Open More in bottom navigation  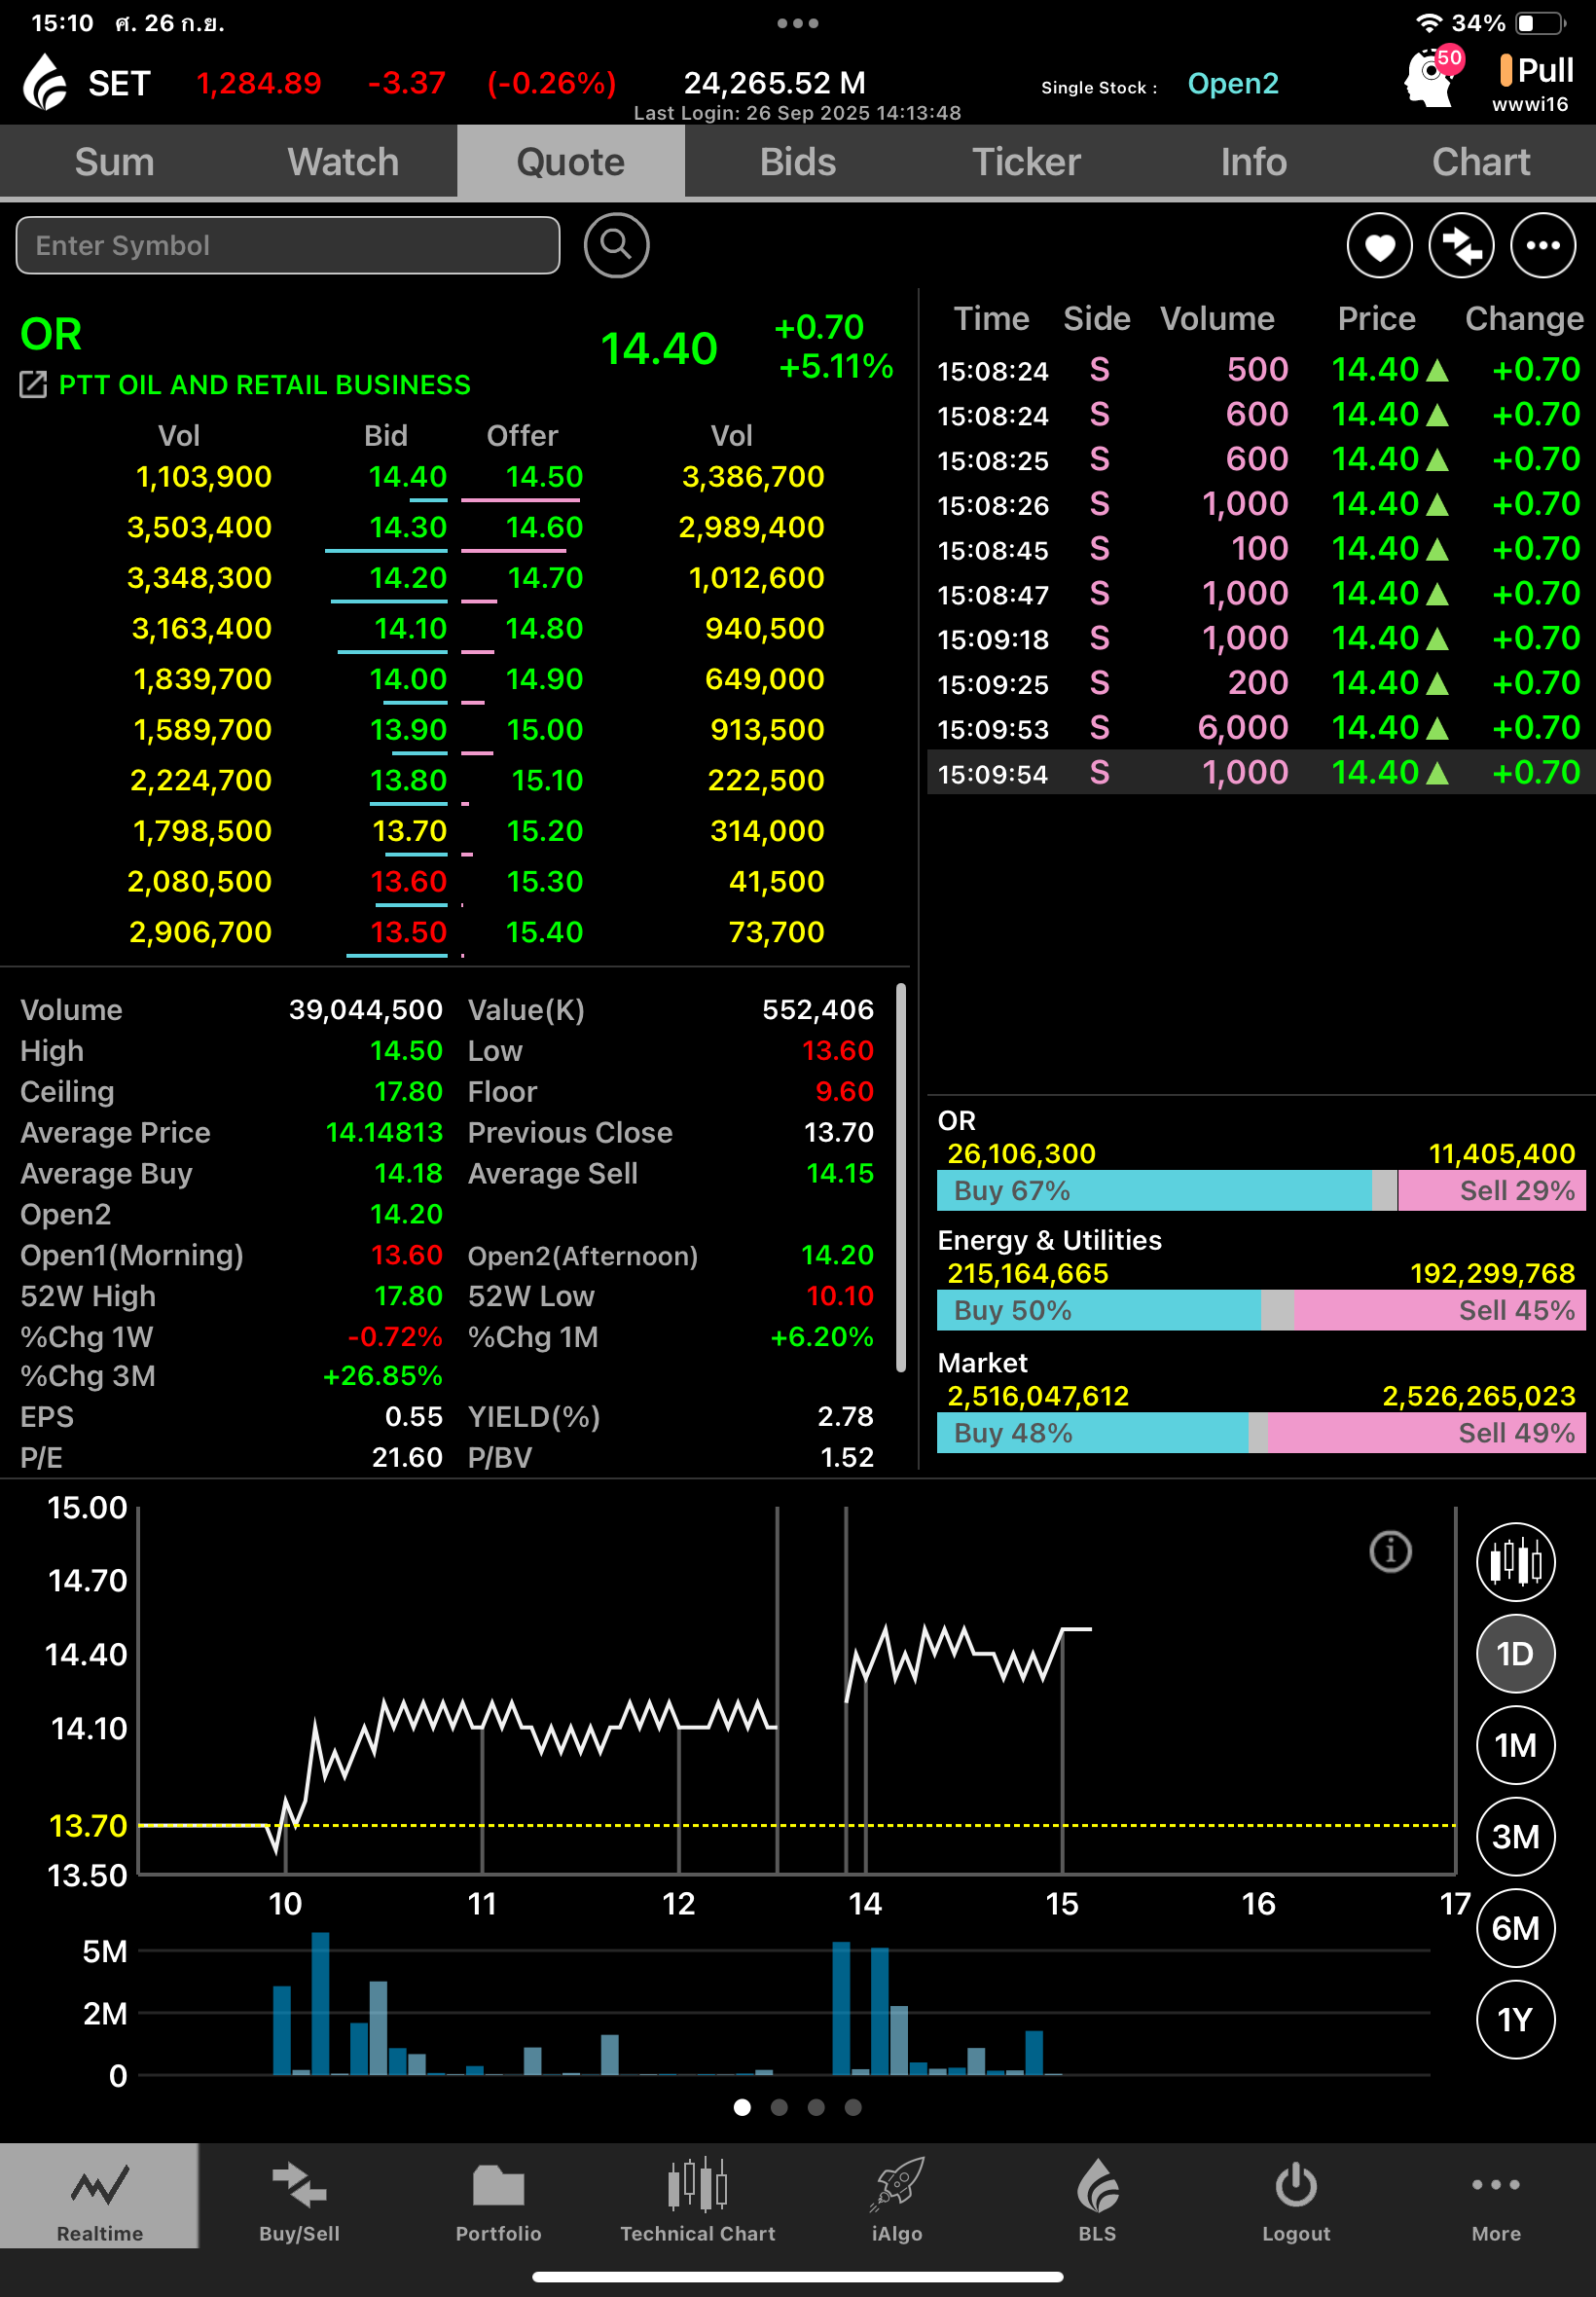(1496, 2196)
